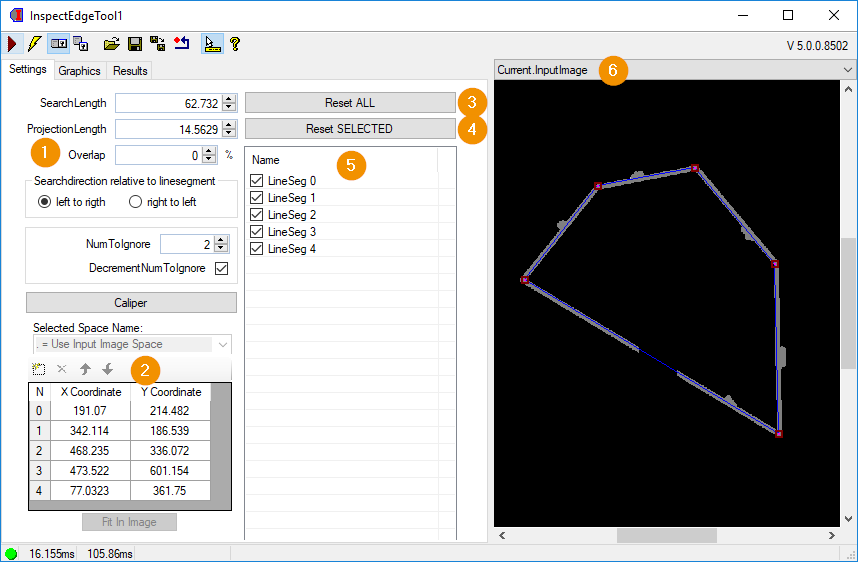
Task: Move the selected point down with arrow icon
Action: tap(108, 369)
